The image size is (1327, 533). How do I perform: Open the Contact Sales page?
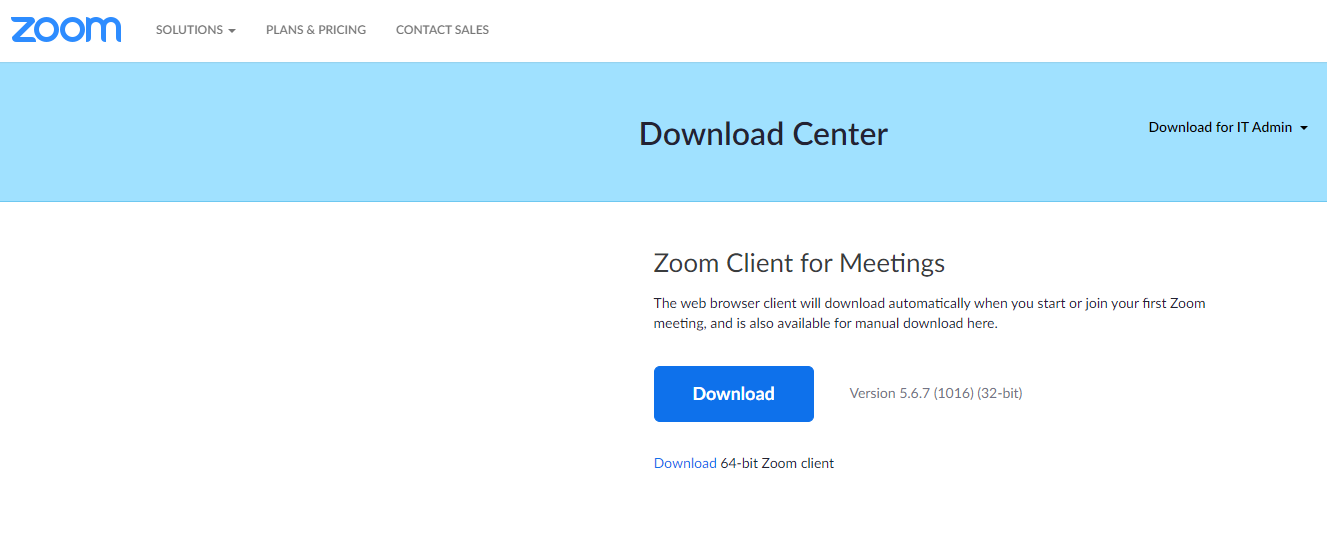pos(442,30)
